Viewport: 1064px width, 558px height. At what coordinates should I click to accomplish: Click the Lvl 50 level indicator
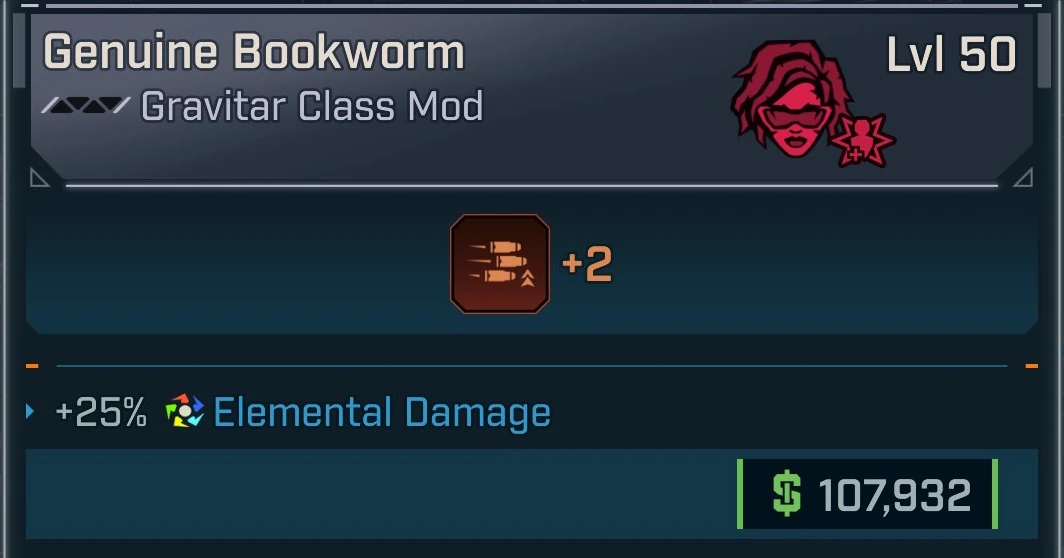[951, 54]
